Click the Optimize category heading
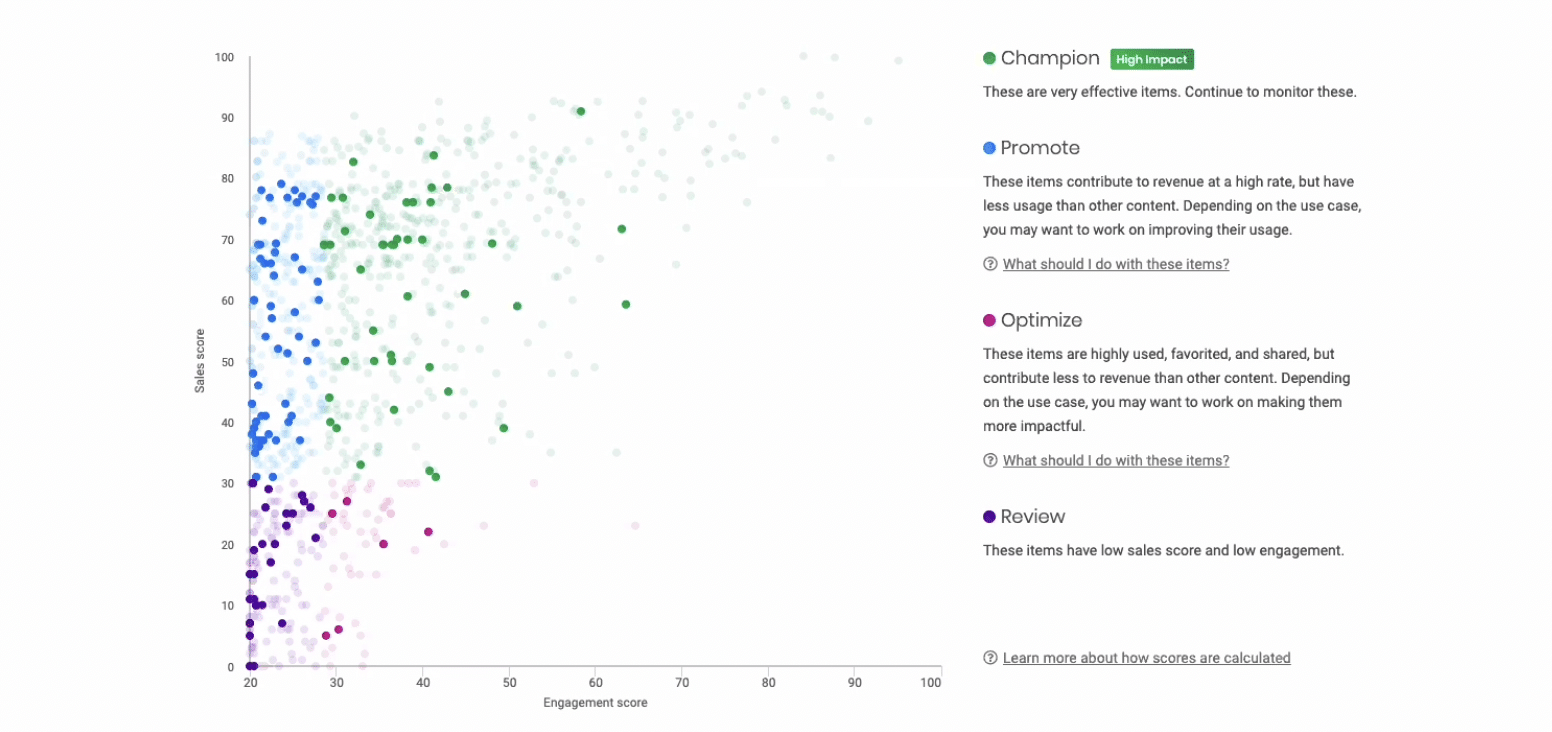This screenshot has height=732, width=1552. [x=1041, y=320]
